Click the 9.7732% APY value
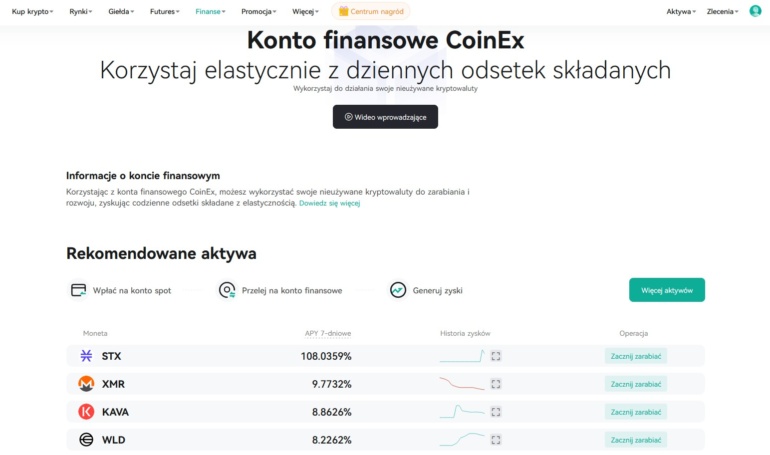The image size is (770, 455). (331, 384)
